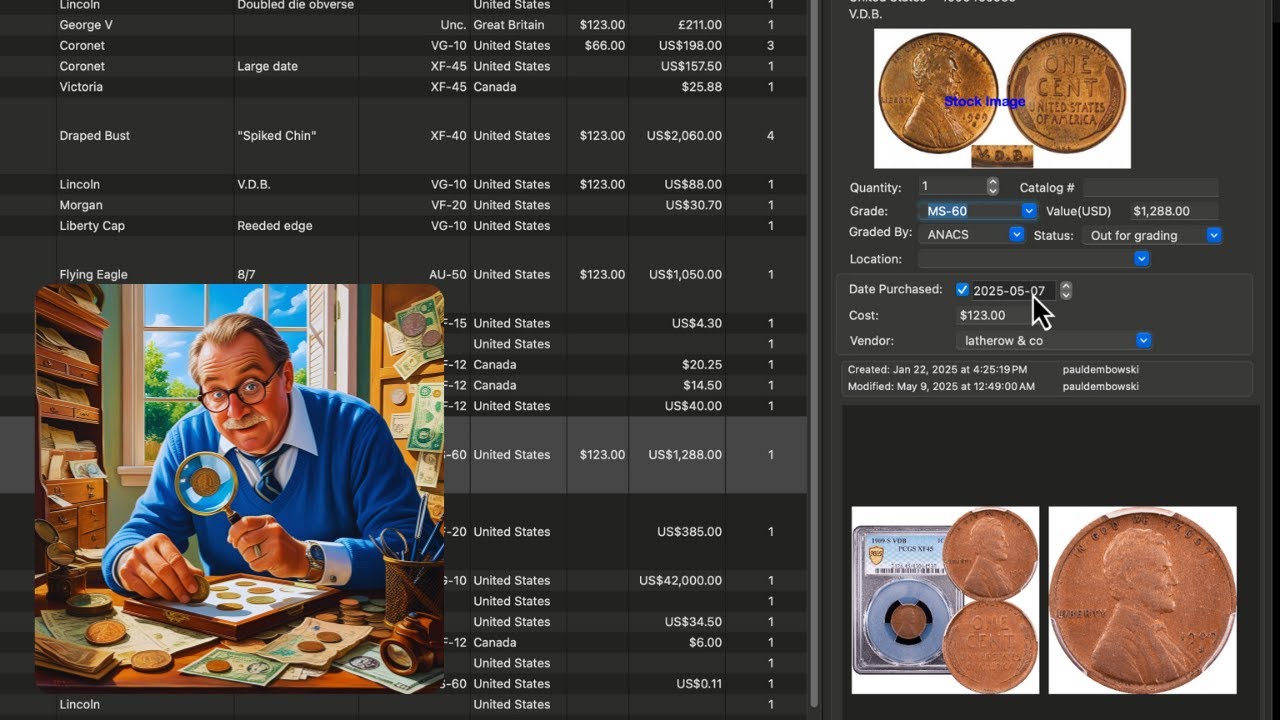Viewport: 1280px width, 720px height.
Task: Open the Grade MS-60 combo box arrow
Action: [x=1028, y=211]
